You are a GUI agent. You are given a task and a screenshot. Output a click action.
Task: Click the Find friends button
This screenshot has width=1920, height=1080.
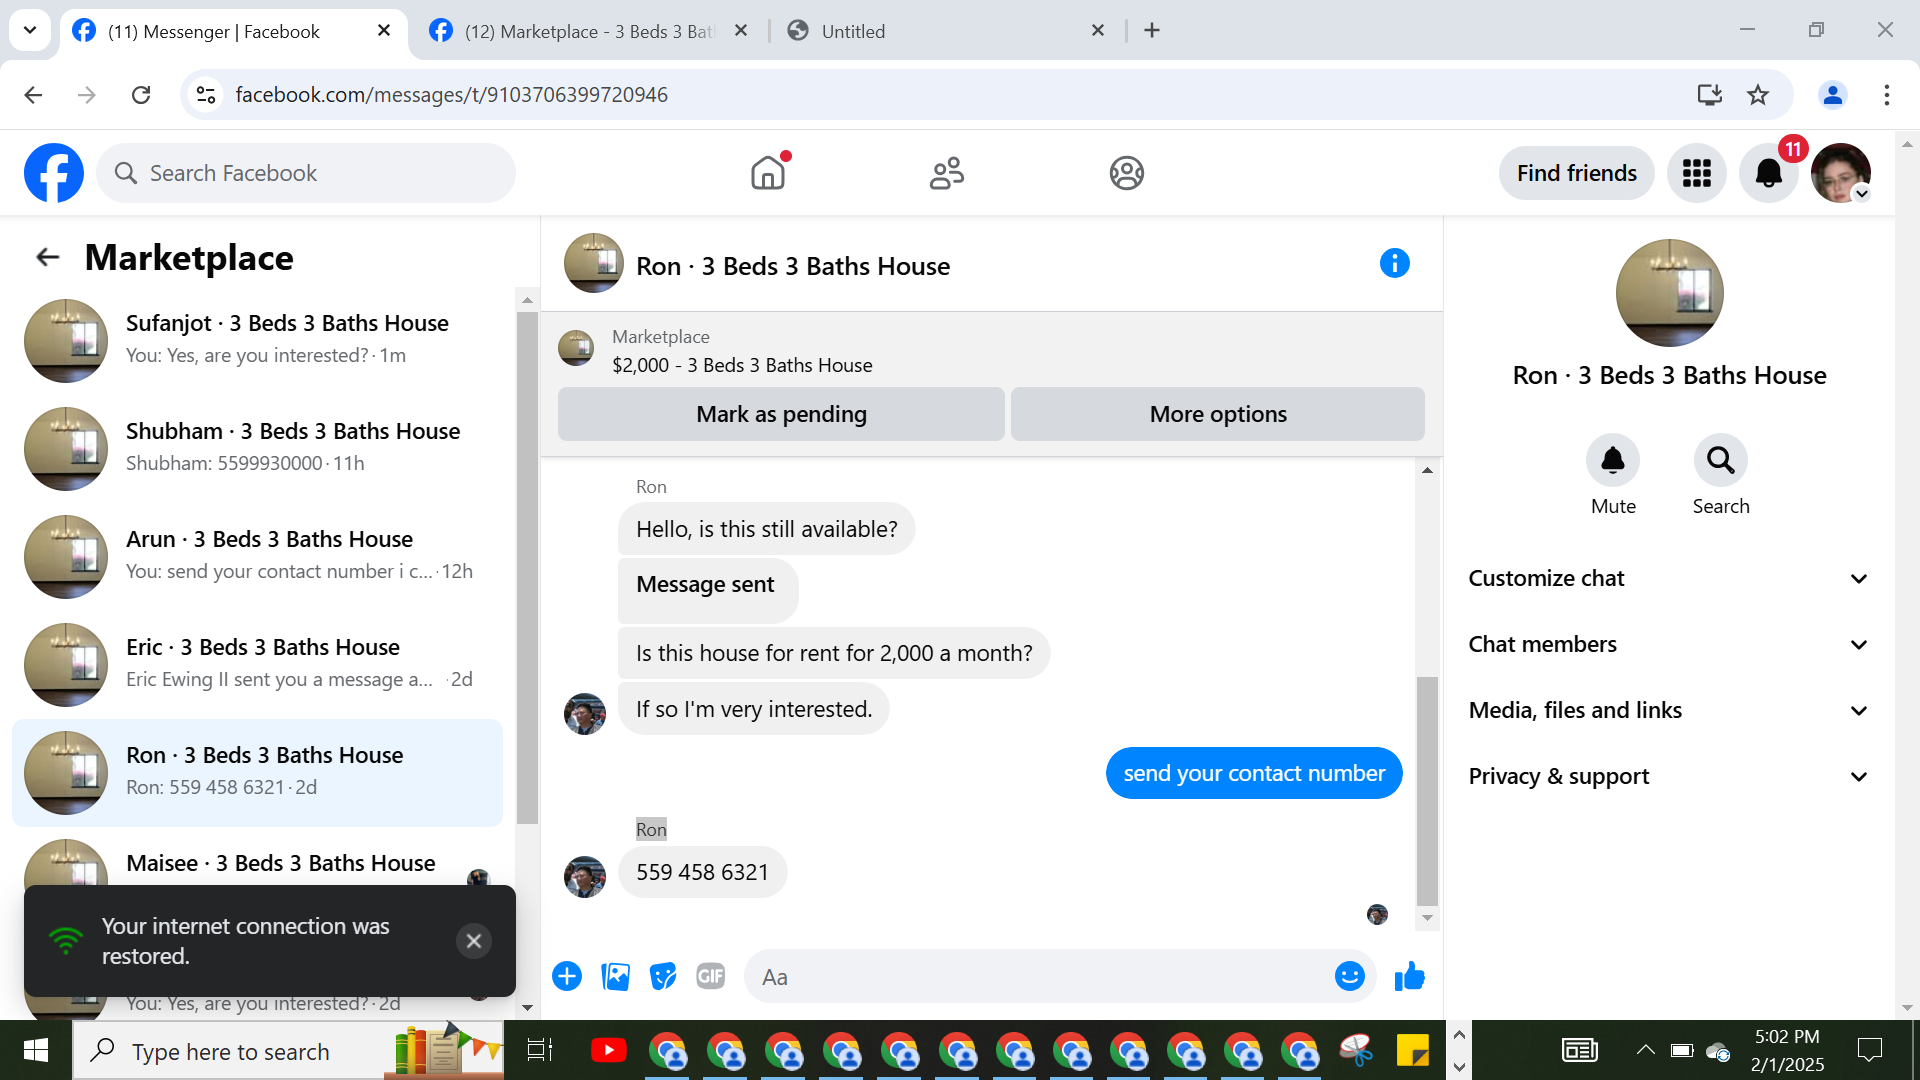1576,174
